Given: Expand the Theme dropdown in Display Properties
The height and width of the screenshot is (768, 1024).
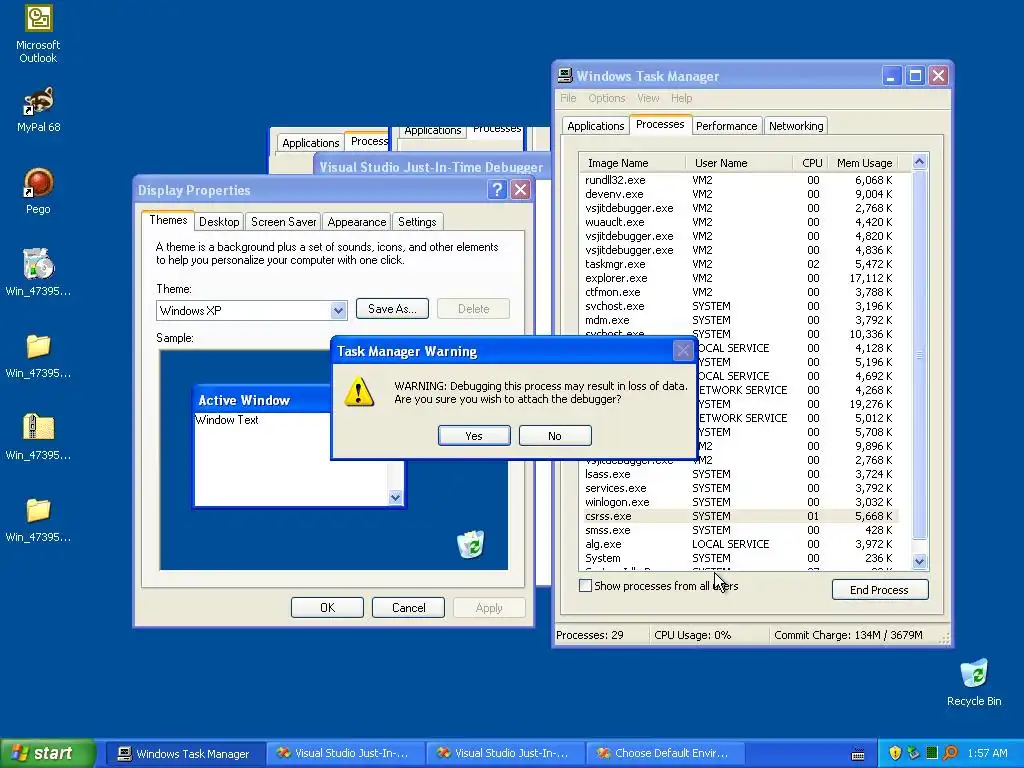Looking at the screenshot, I should 338,311.
